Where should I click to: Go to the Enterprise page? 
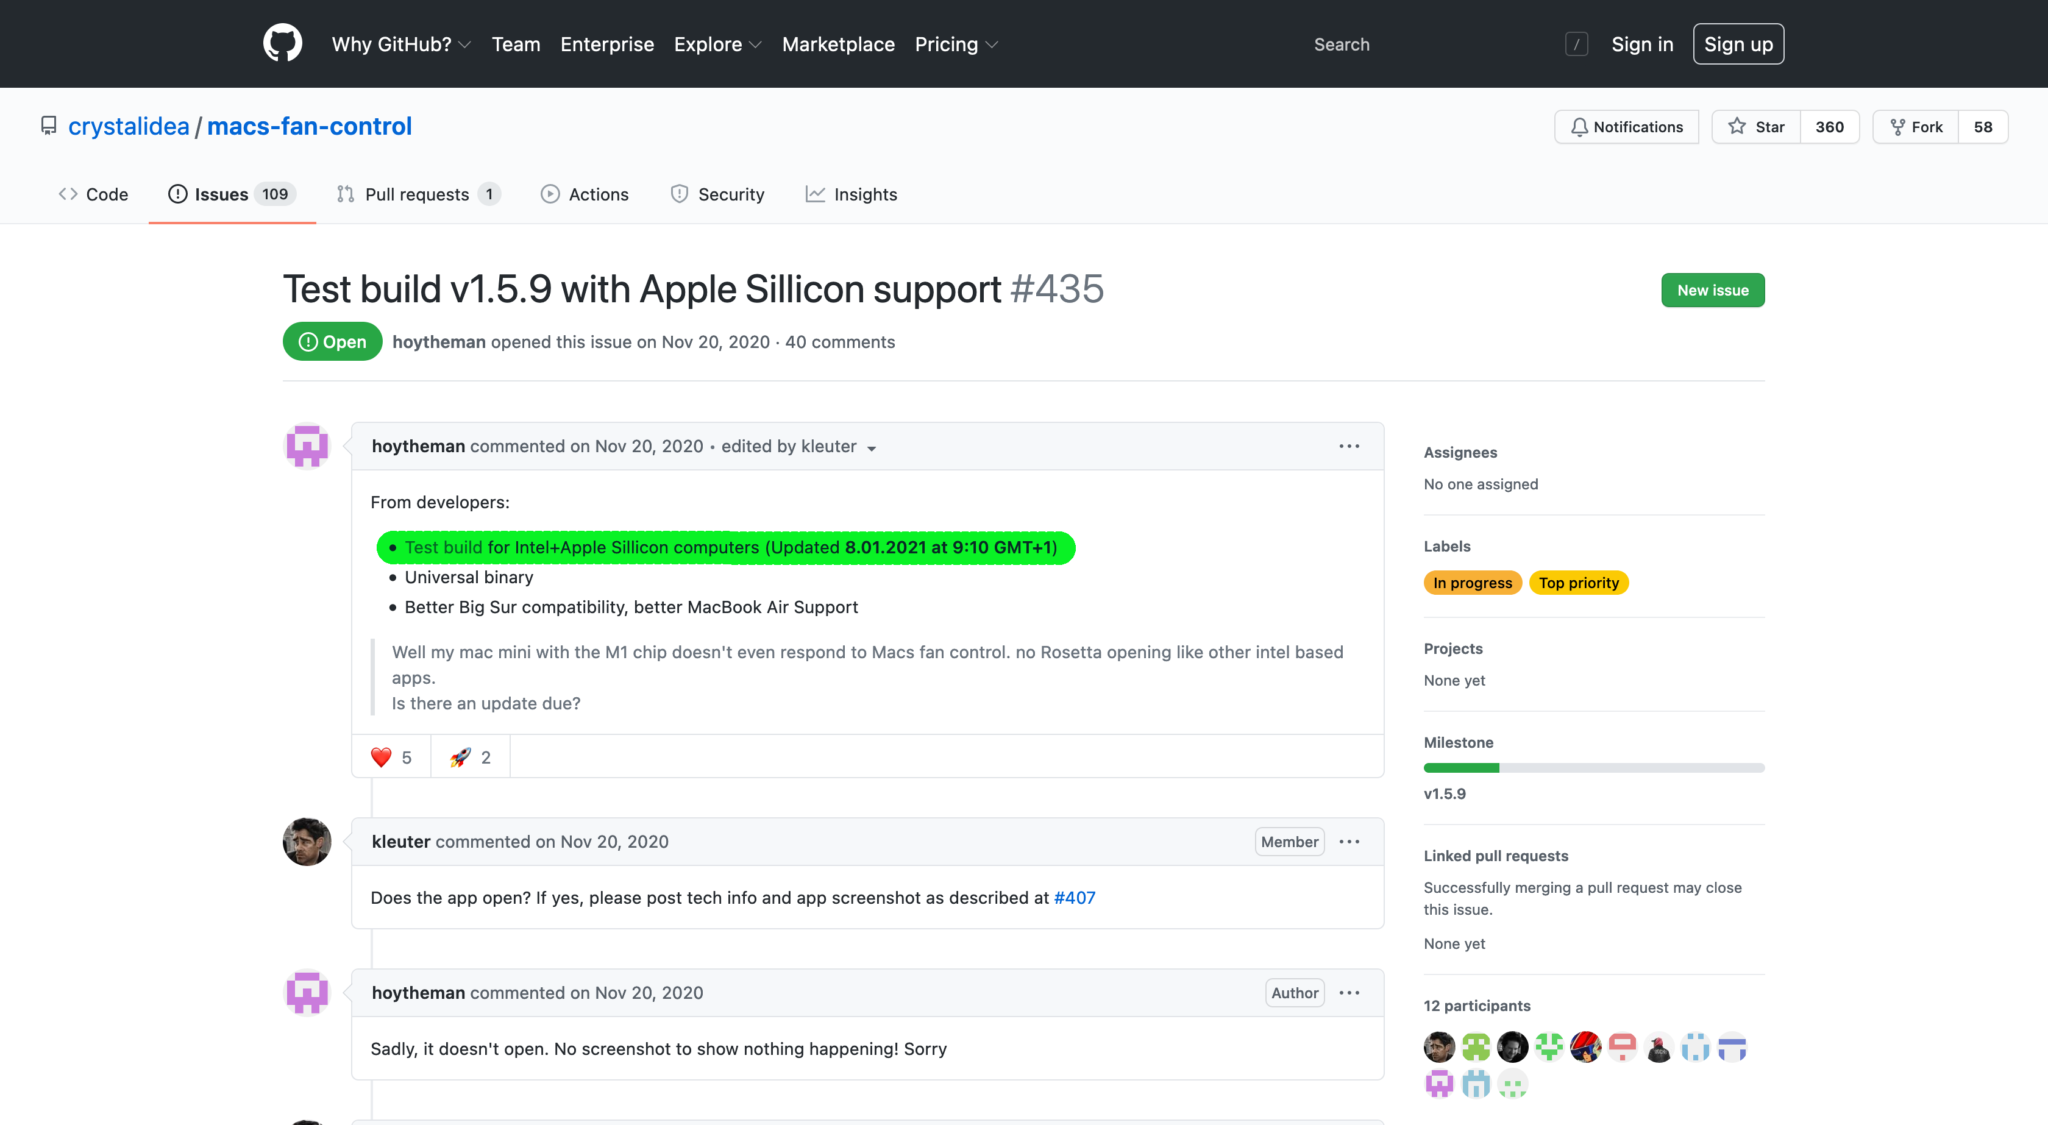(x=607, y=44)
